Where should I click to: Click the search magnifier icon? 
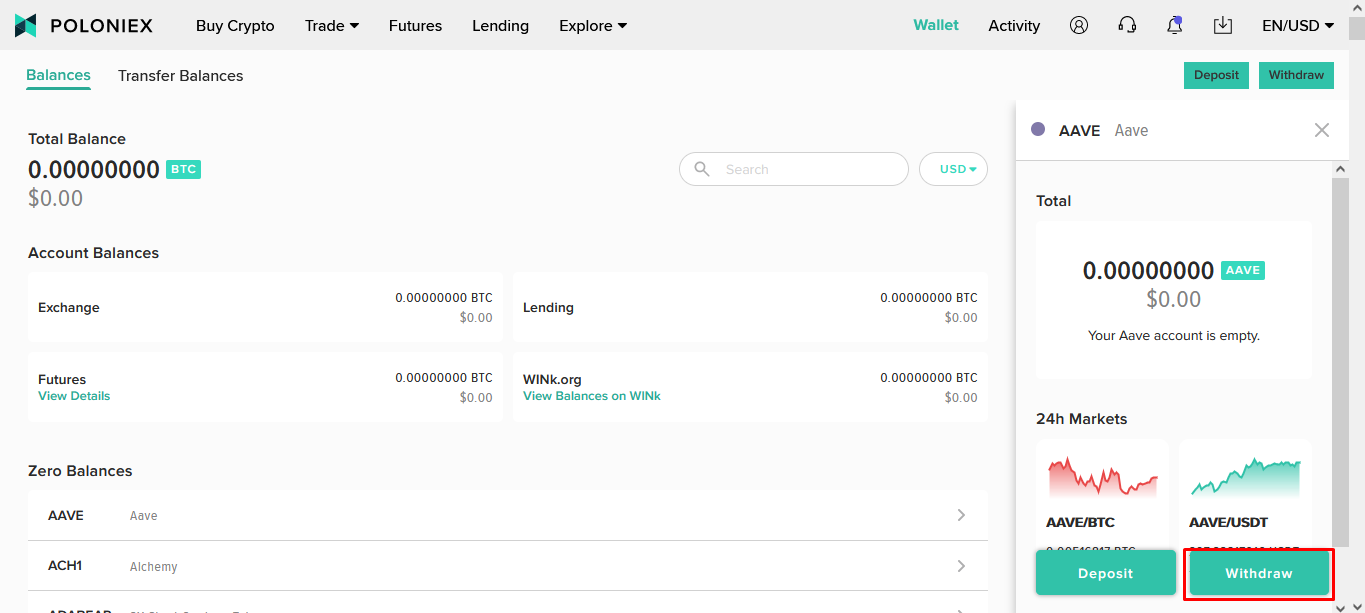tap(702, 169)
